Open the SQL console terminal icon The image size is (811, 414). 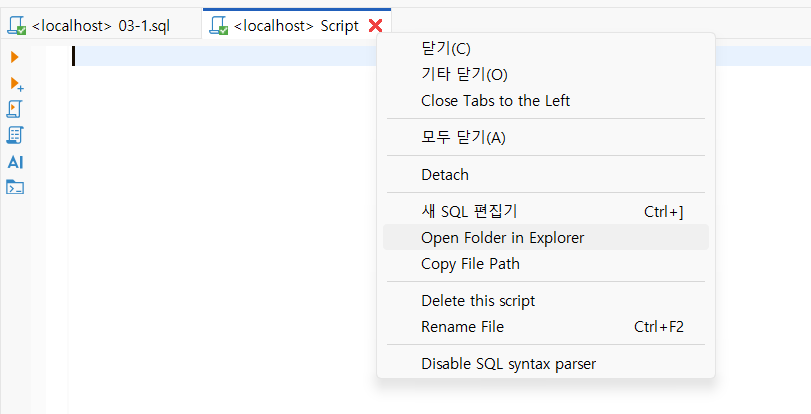[x=15, y=187]
